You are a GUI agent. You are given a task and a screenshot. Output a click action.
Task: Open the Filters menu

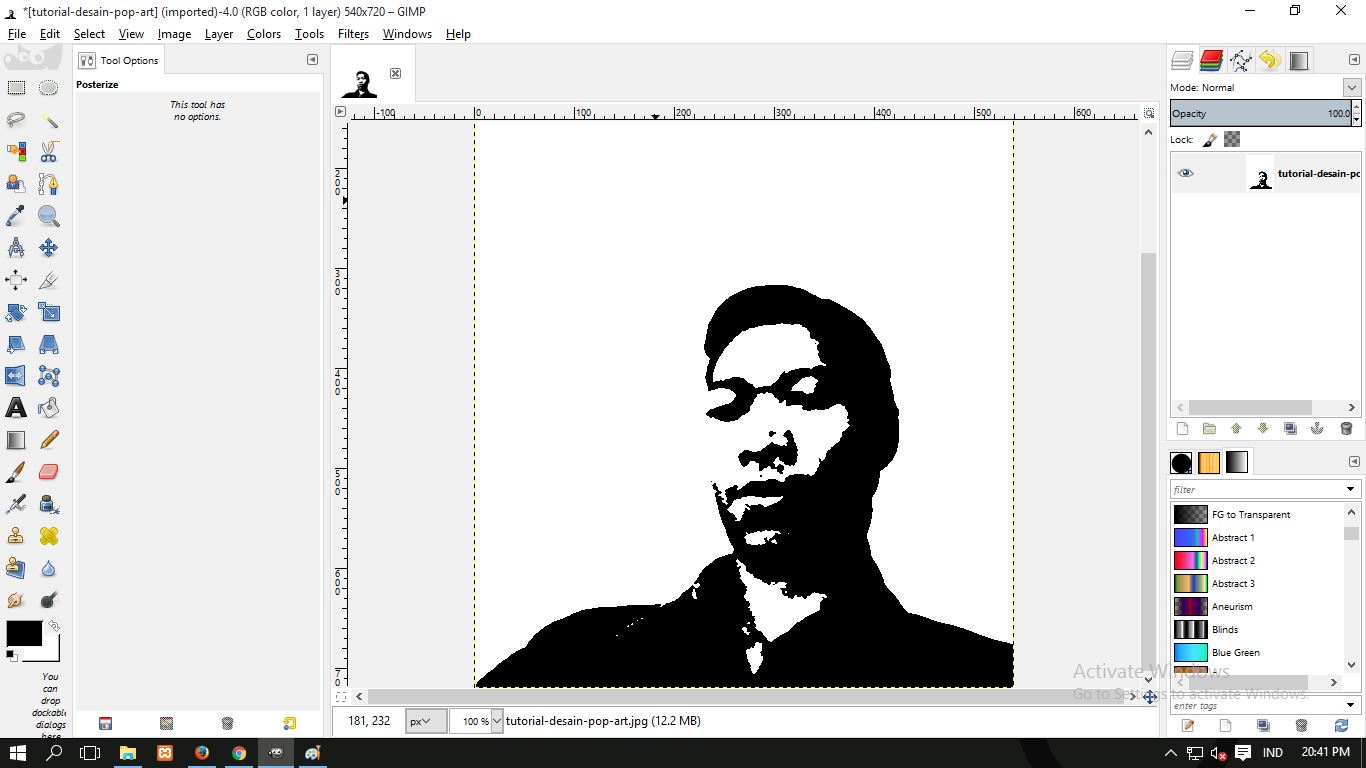pos(353,33)
